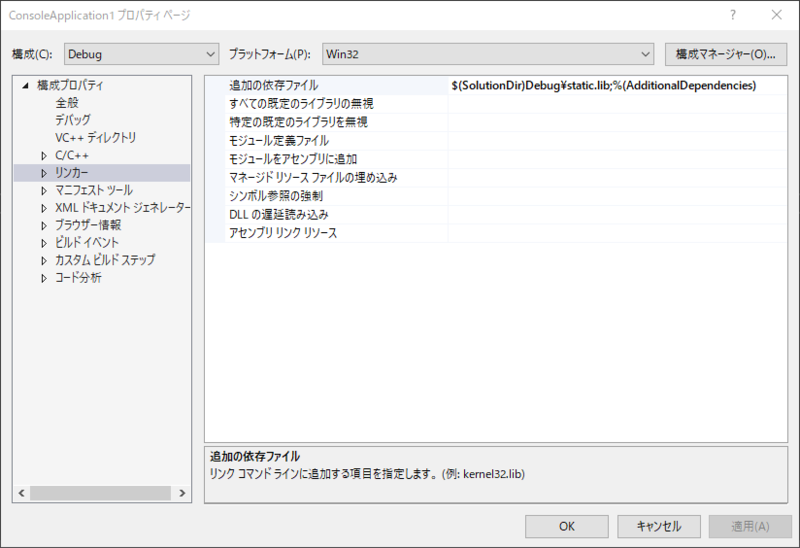Select 全般 in the property tree
800x548 pixels.
click(67, 103)
